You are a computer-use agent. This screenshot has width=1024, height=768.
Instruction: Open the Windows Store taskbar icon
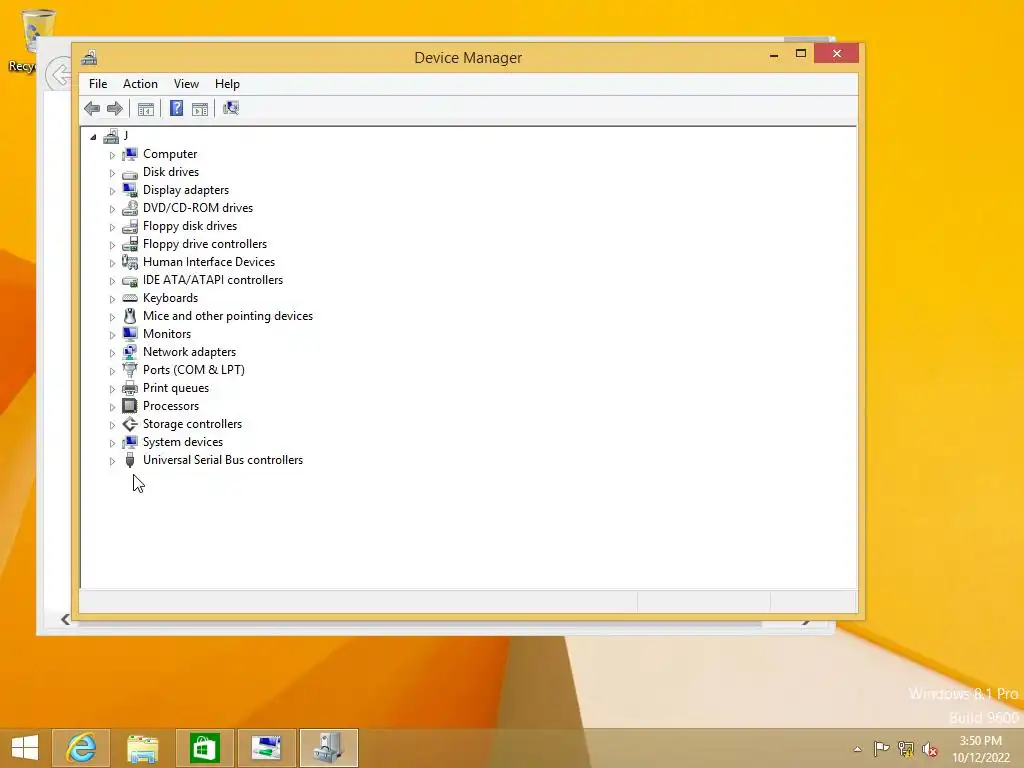point(204,748)
